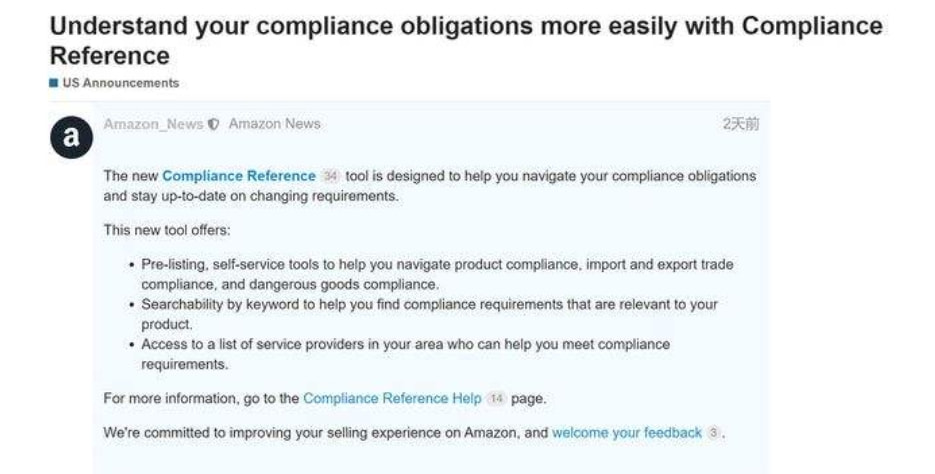Screen dimensions: 935x474
Task: Click the blue US Announcements category square
Action: (54, 83)
